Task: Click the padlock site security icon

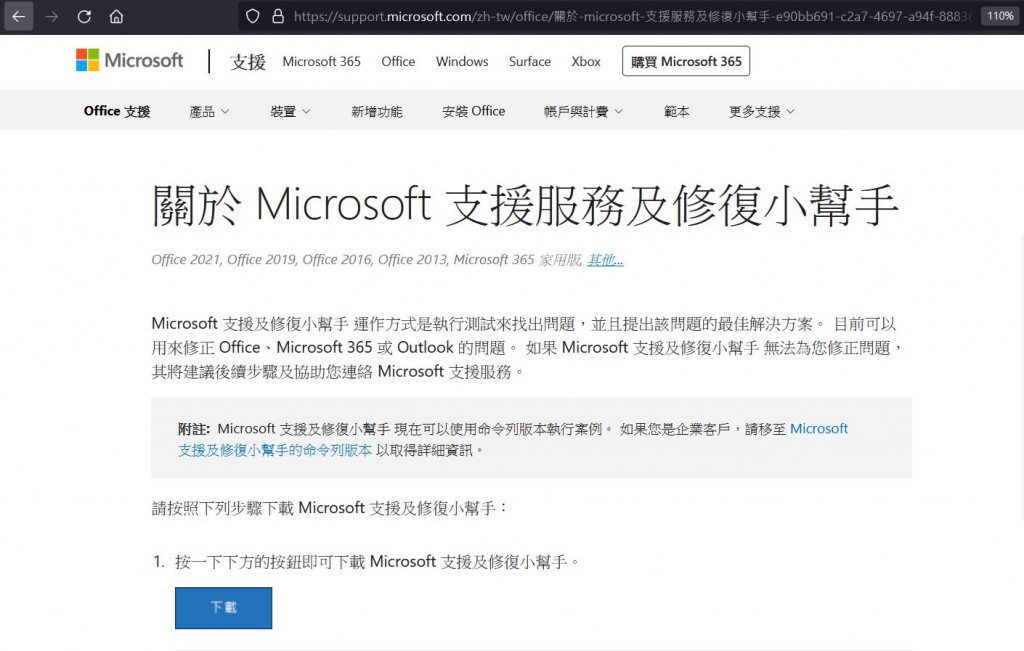Action: point(278,16)
